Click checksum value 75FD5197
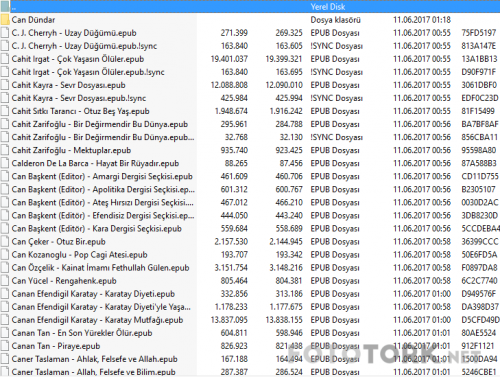 [x=479, y=33]
